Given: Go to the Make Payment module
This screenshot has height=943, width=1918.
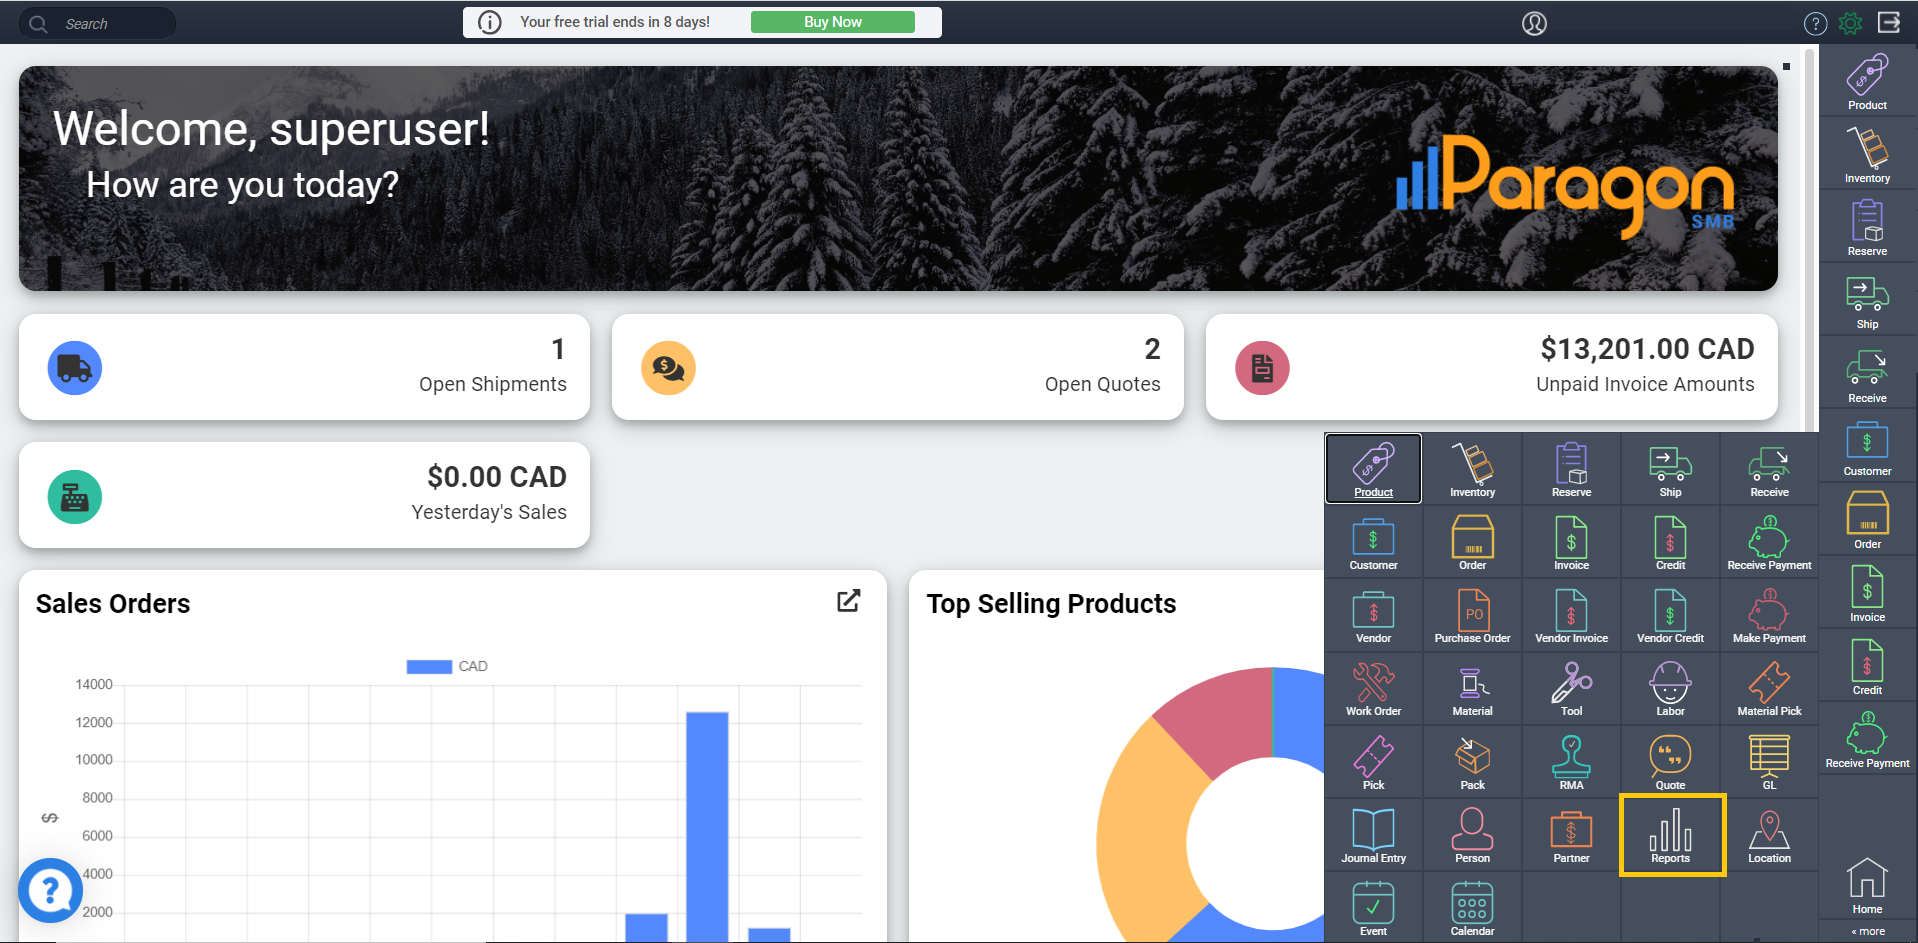Looking at the screenshot, I should [x=1769, y=615].
